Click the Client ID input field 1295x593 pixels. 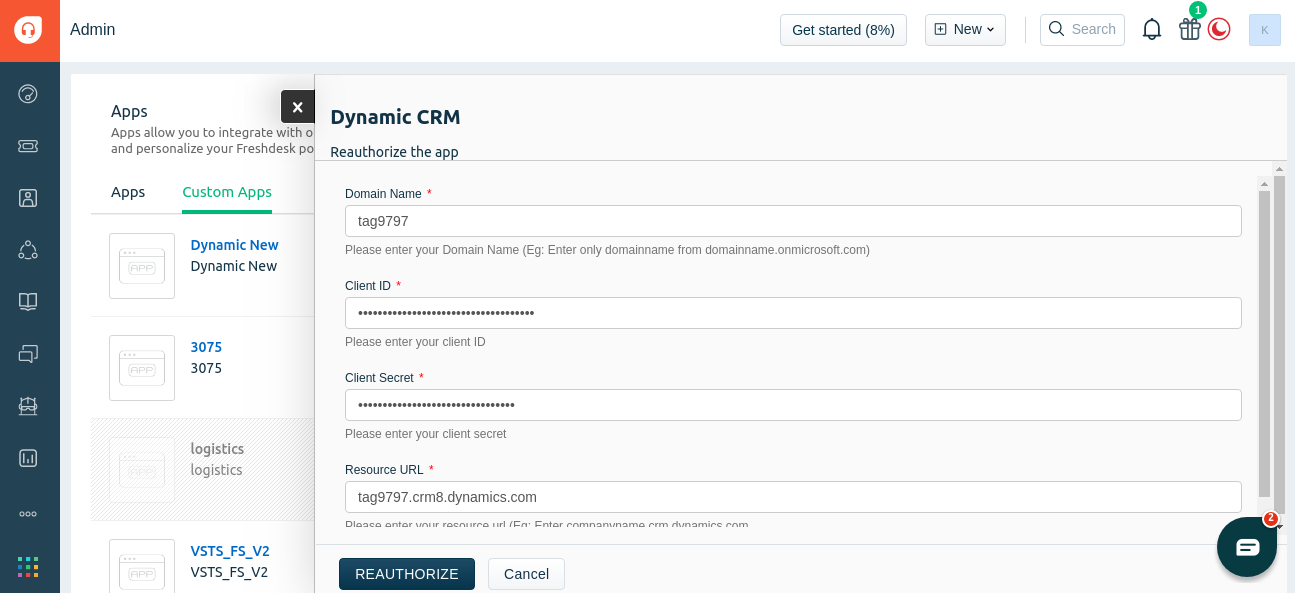793,313
